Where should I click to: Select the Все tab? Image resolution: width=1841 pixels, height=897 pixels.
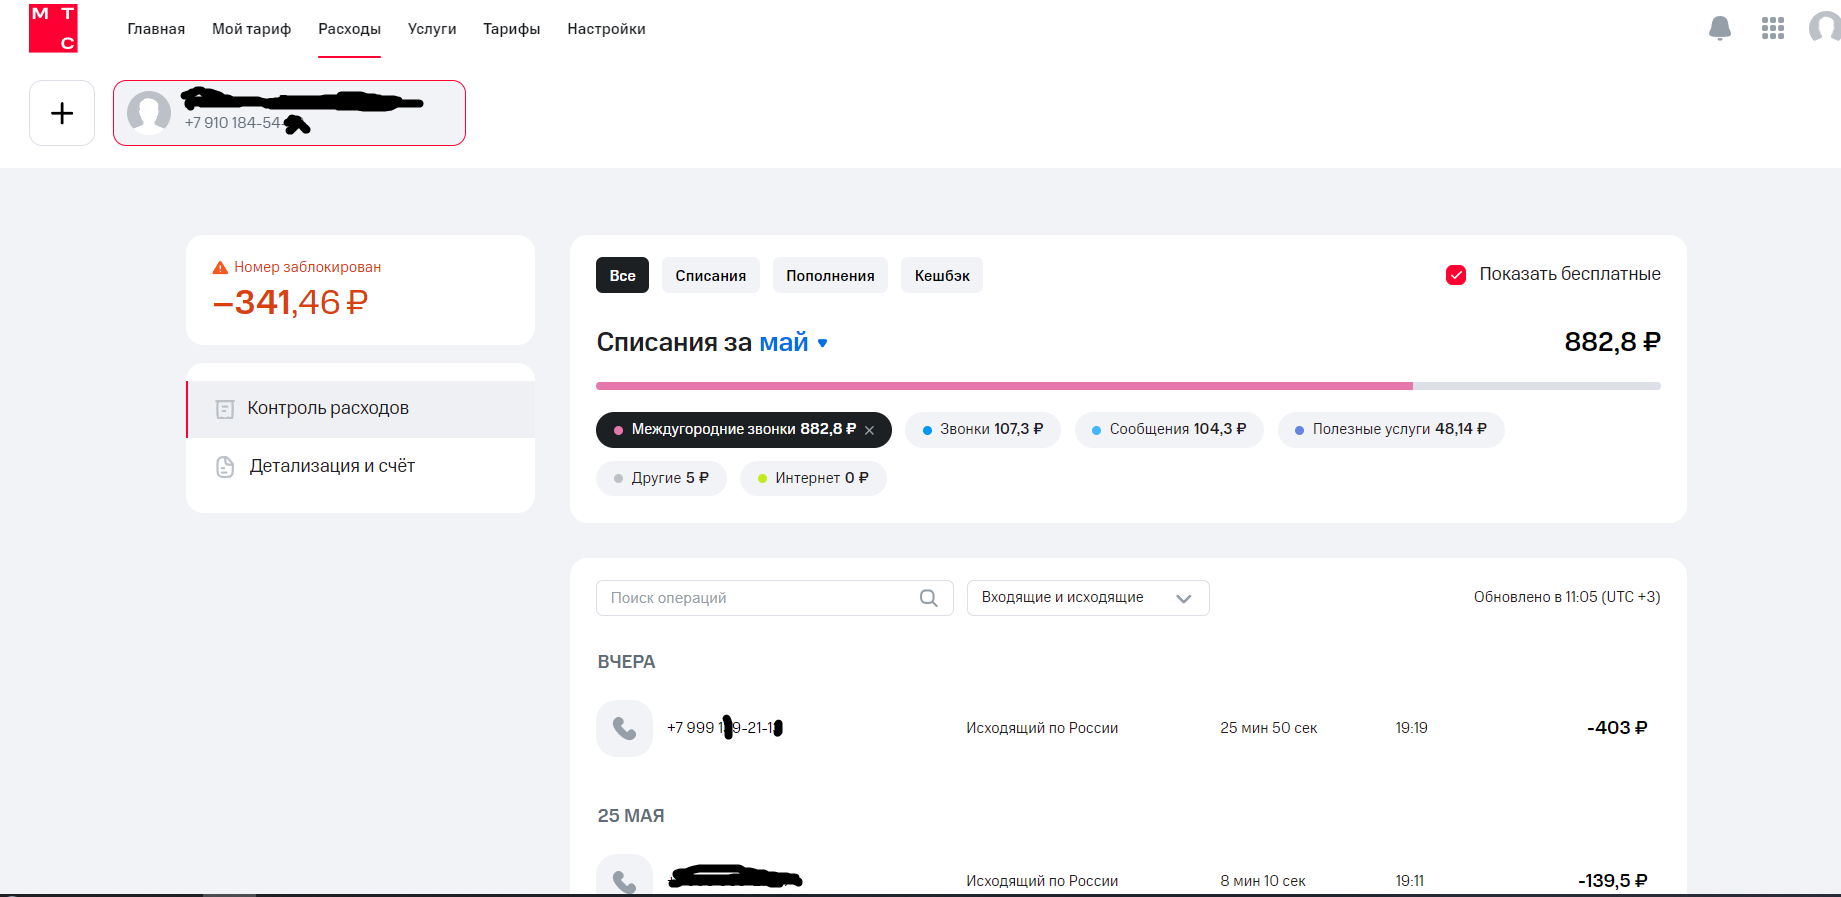[x=622, y=275]
